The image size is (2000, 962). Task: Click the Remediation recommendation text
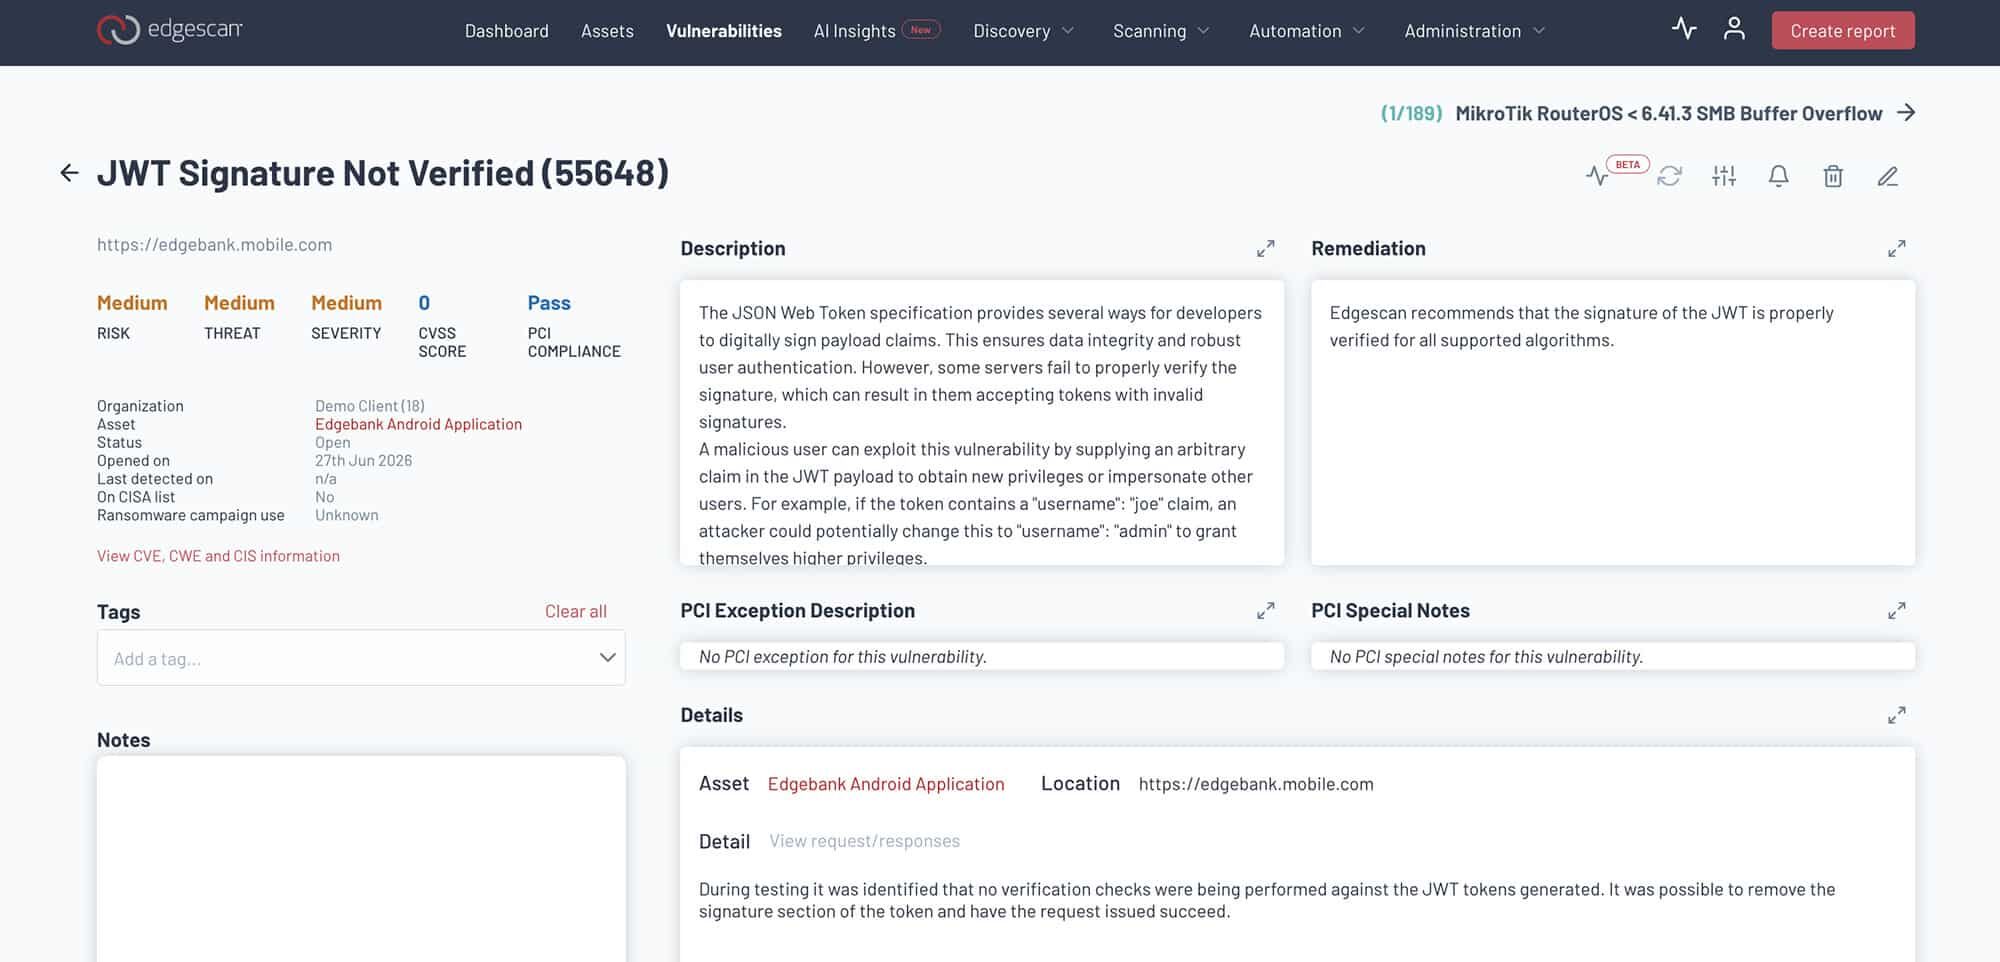coord(1582,326)
